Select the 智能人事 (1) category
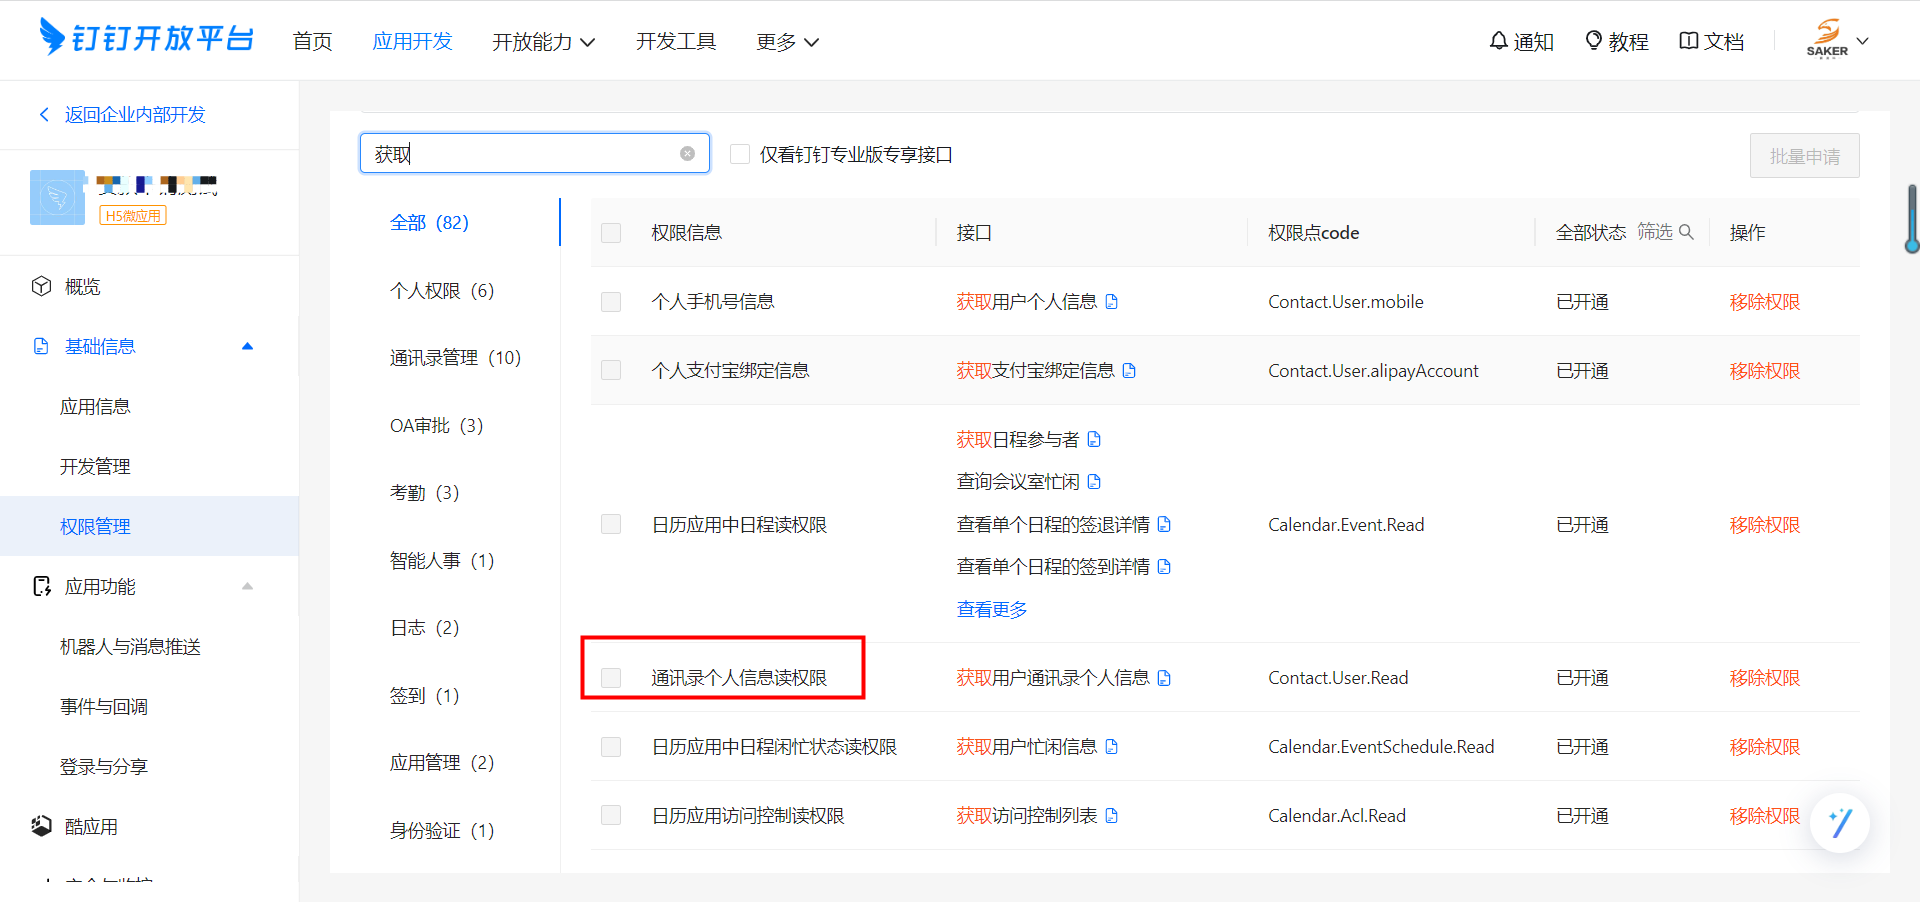The image size is (1920, 902). click(x=442, y=560)
